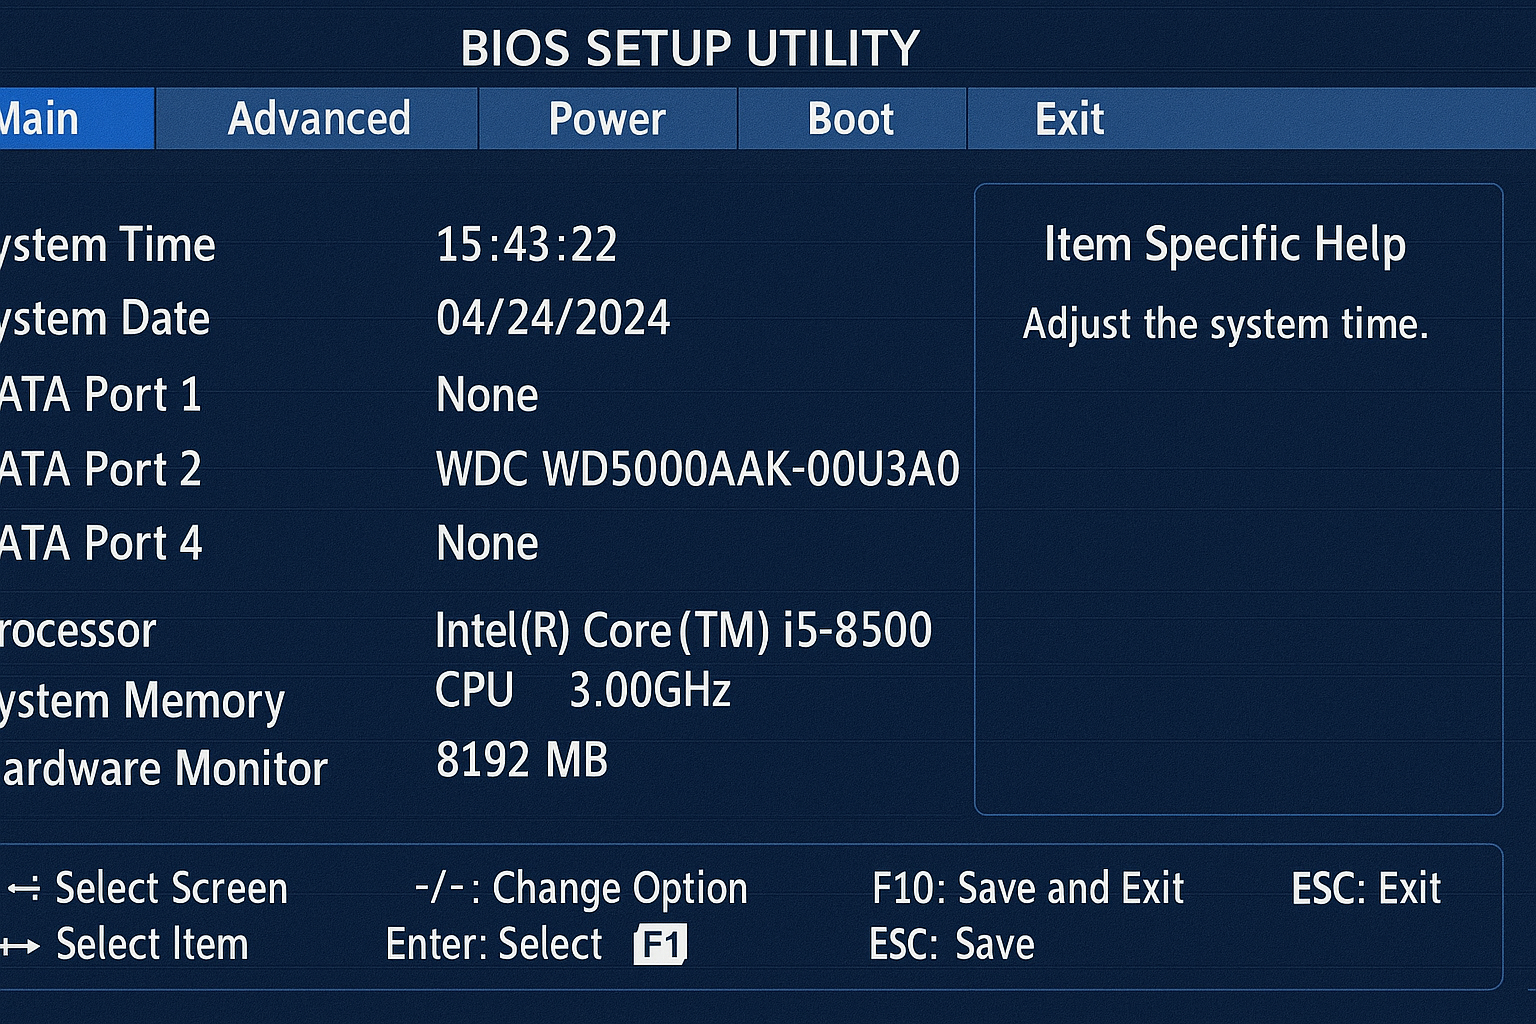Image resolution: width=1536 pixels, height=1024 pixels.
Task: Select the Boot tab
Action: click(850, 118)
